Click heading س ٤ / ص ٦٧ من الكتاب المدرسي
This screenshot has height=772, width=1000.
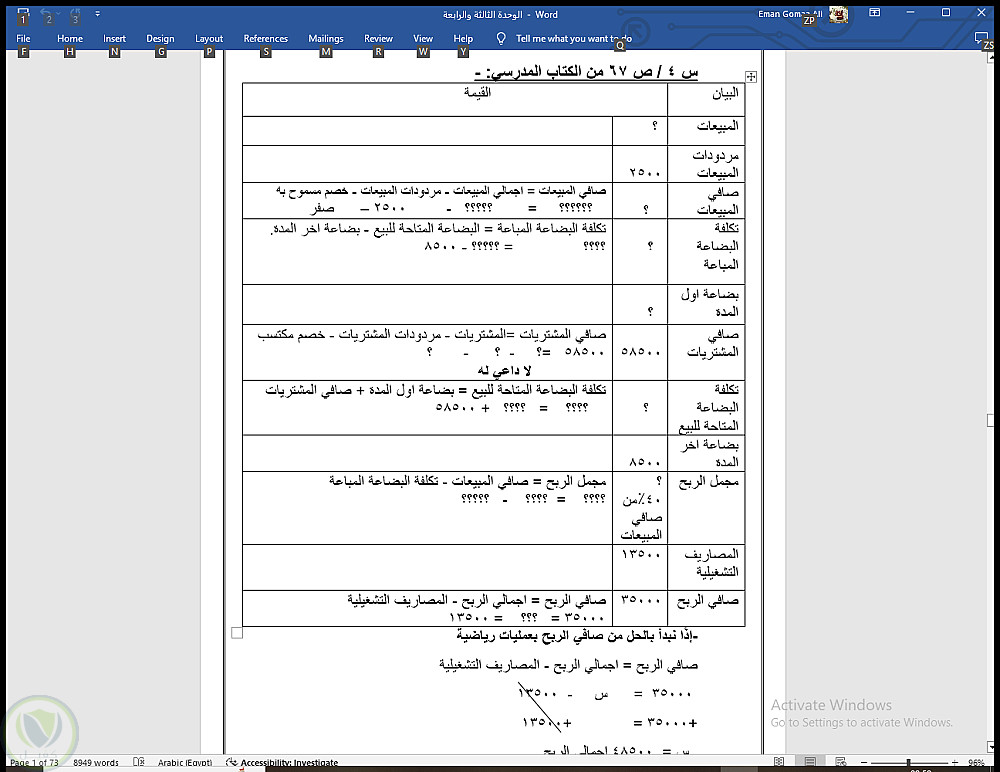click(586, 71)
